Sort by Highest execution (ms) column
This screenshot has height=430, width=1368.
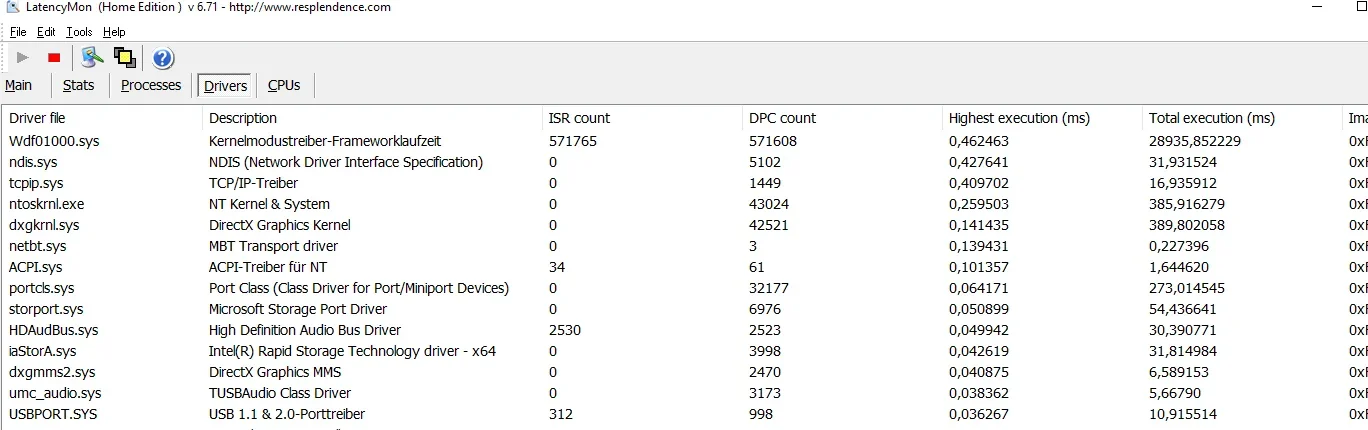pyautogui.click(x=1019, y=118)
